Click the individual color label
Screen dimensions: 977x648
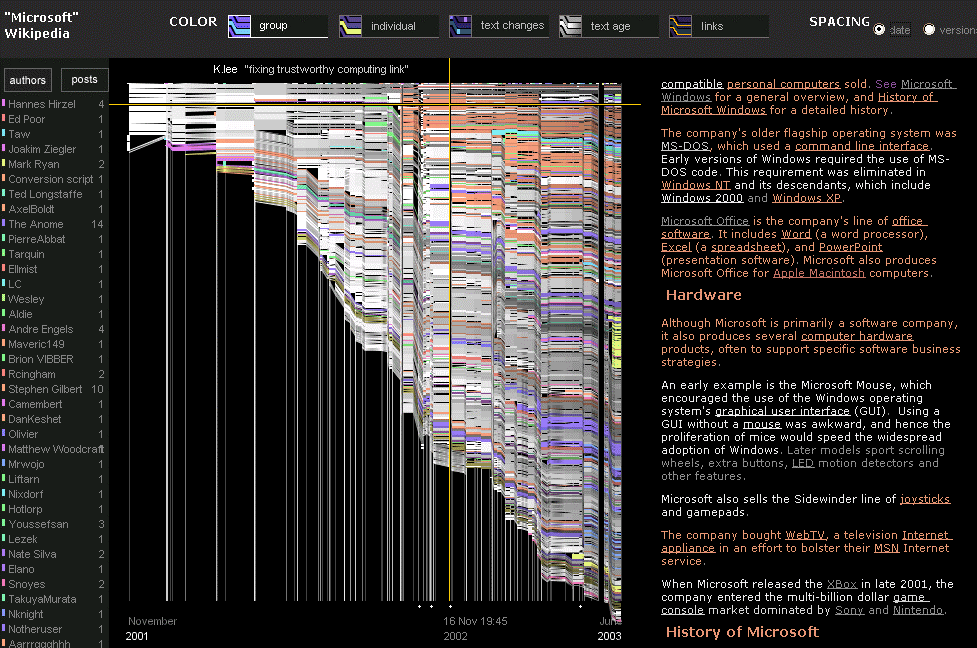pyautogui.click(x=393, y=26)
